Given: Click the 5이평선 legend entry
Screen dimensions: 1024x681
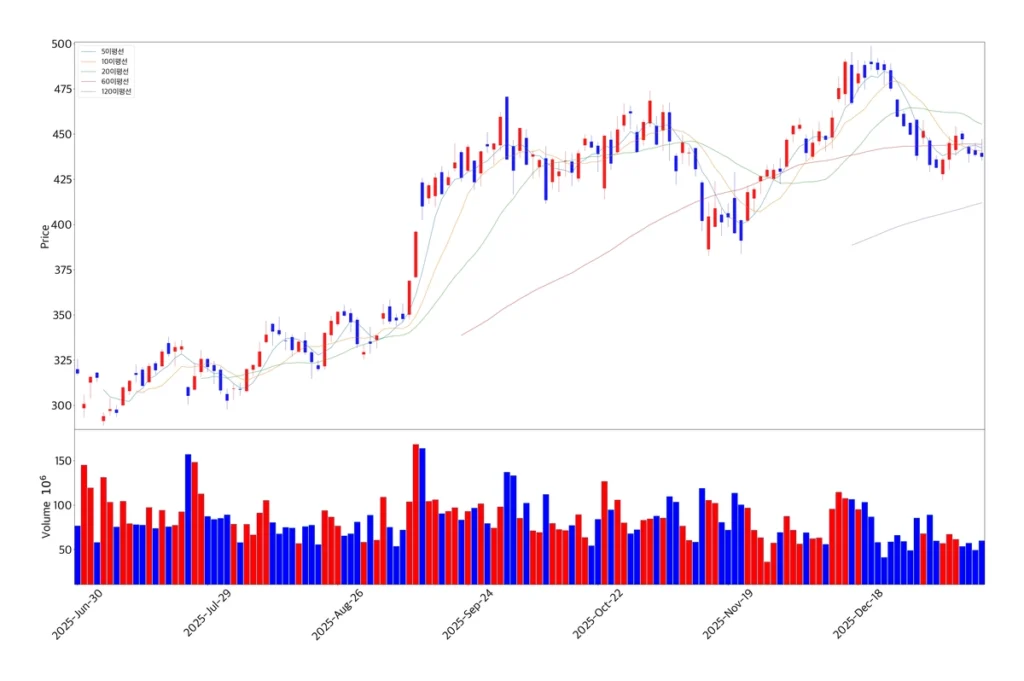Looking at the screenshot, I should (x=112, y=51).
